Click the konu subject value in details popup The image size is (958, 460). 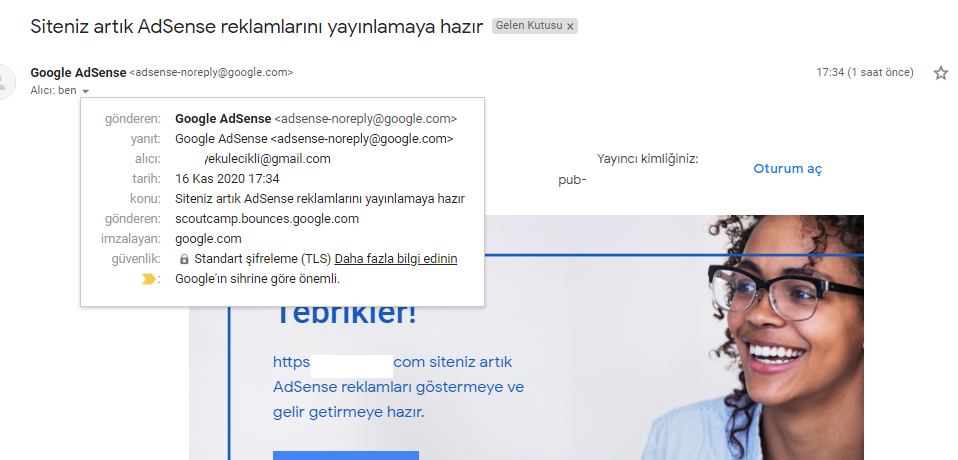pyautogui.click(x=320, y=199)
